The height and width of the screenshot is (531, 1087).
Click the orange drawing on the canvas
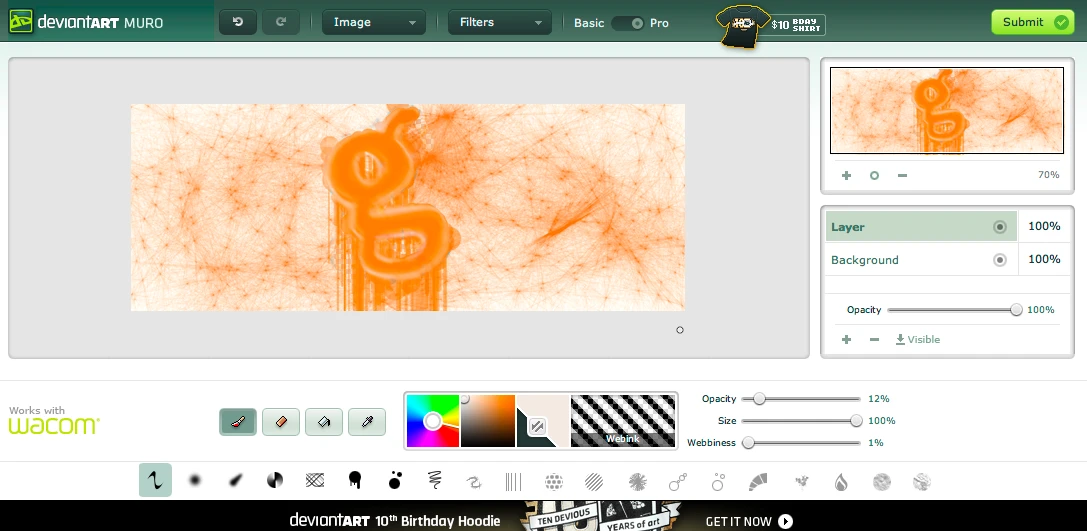[x=408, y=207]
